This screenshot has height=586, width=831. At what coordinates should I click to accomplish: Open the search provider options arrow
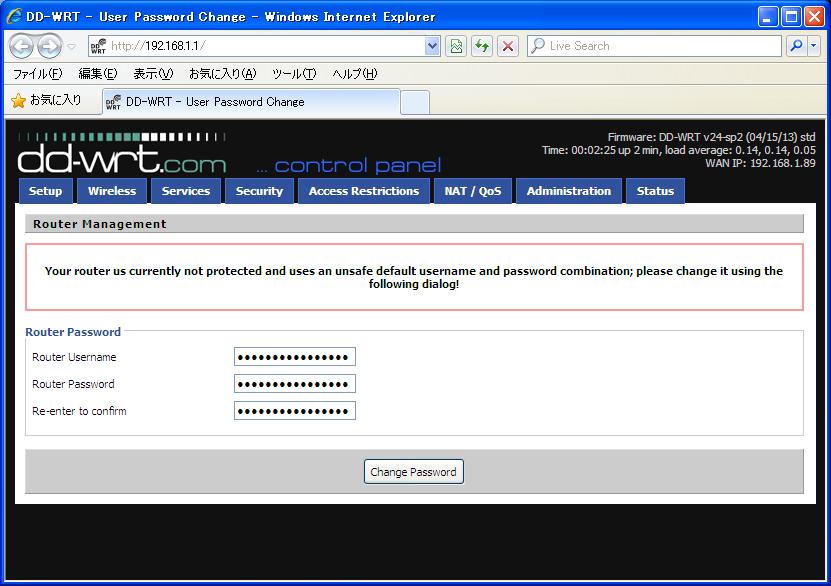coord(814,46)
